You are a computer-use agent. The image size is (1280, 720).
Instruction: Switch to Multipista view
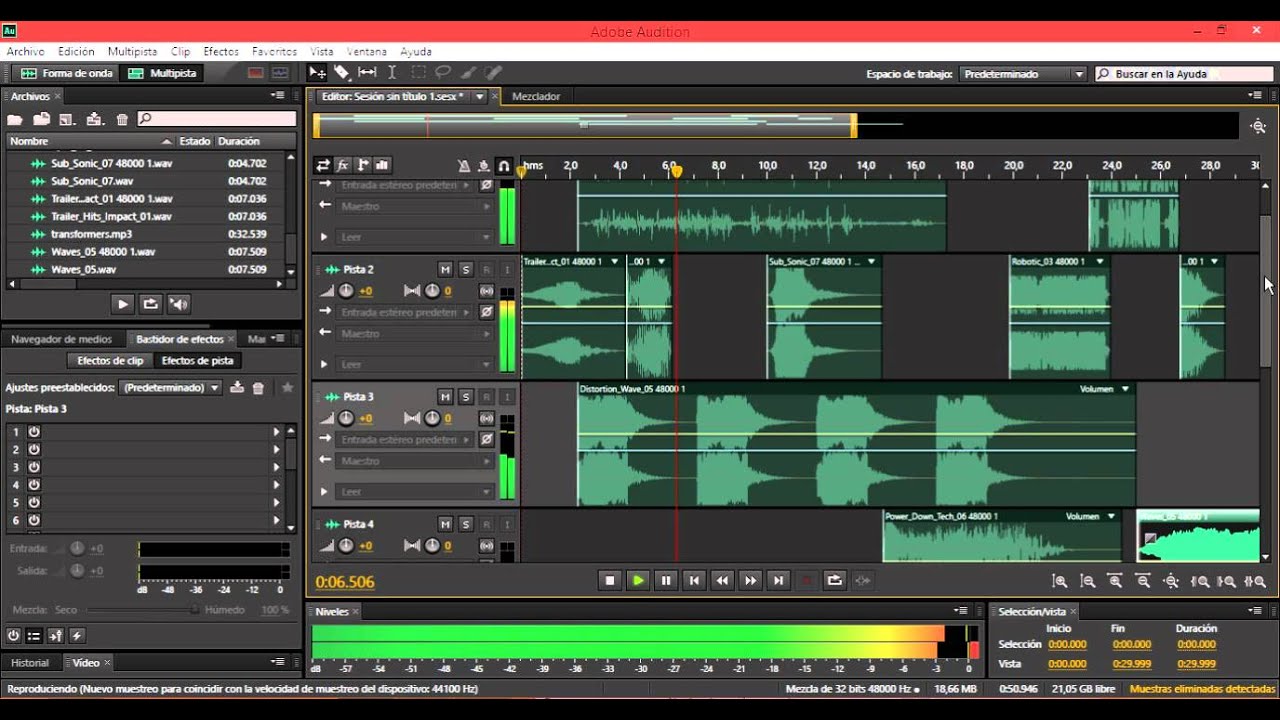(163, 73)
